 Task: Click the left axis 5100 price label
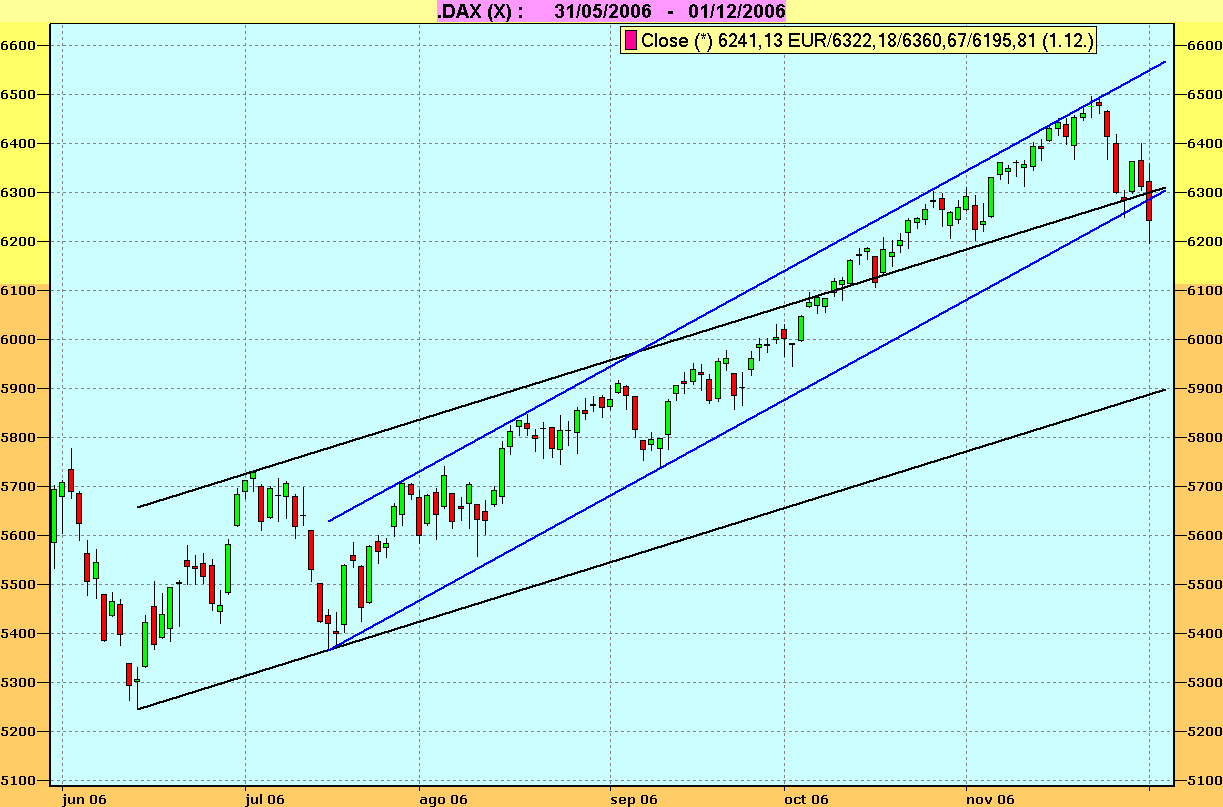pos(19,781)
